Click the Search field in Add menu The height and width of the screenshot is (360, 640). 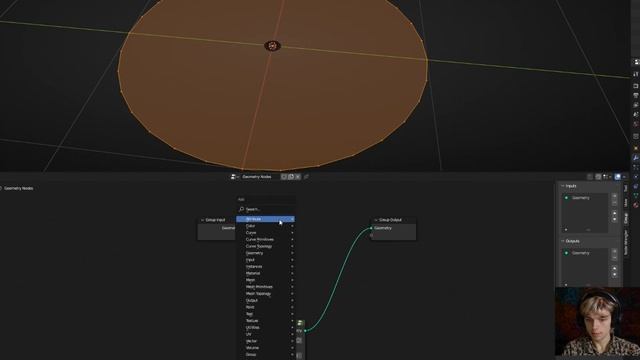coord(265,209)
